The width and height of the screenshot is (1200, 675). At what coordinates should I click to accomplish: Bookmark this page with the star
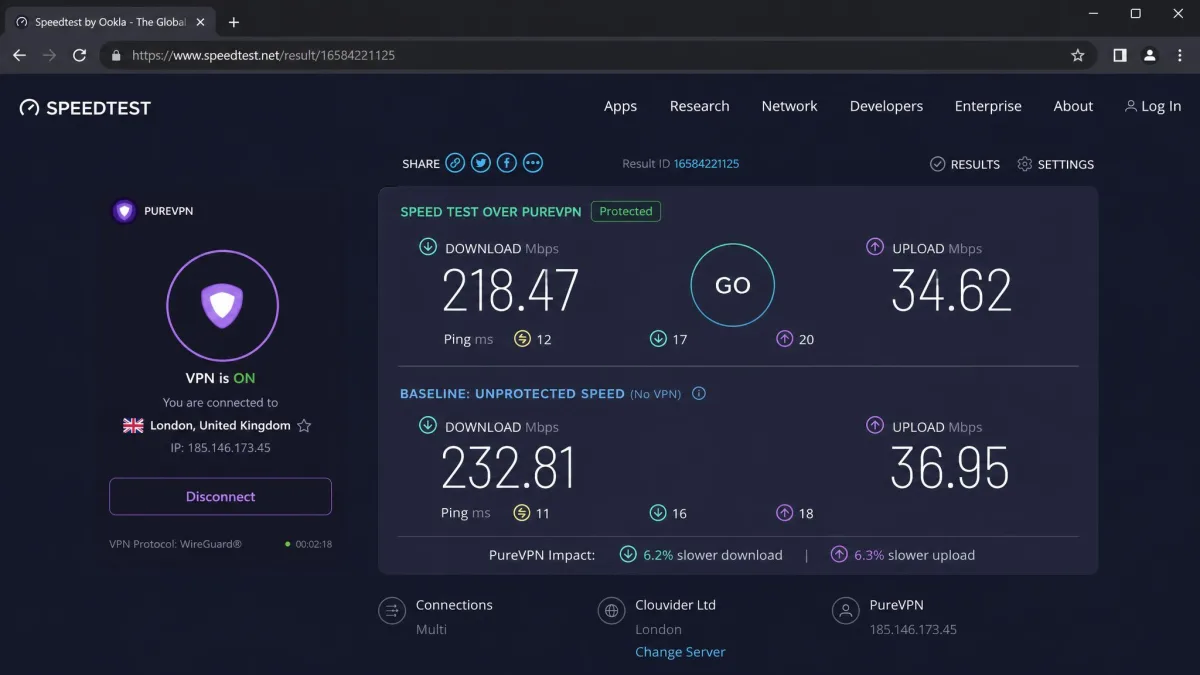click(x=1077, y=55)
